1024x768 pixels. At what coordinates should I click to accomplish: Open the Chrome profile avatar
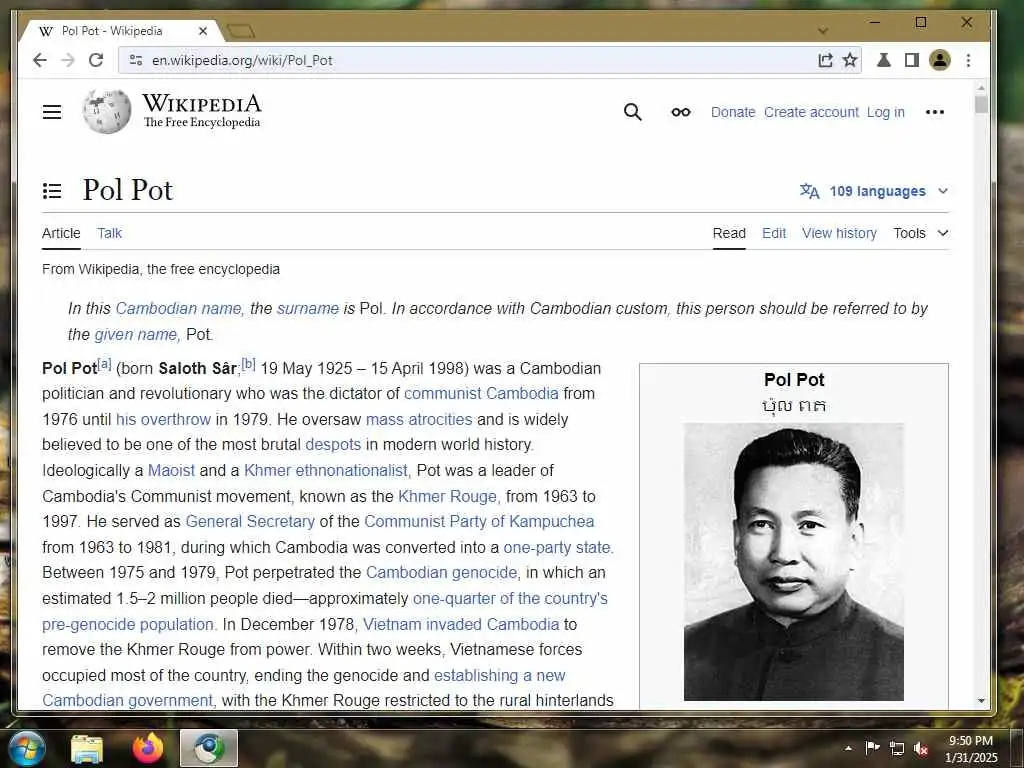point(940,60)
